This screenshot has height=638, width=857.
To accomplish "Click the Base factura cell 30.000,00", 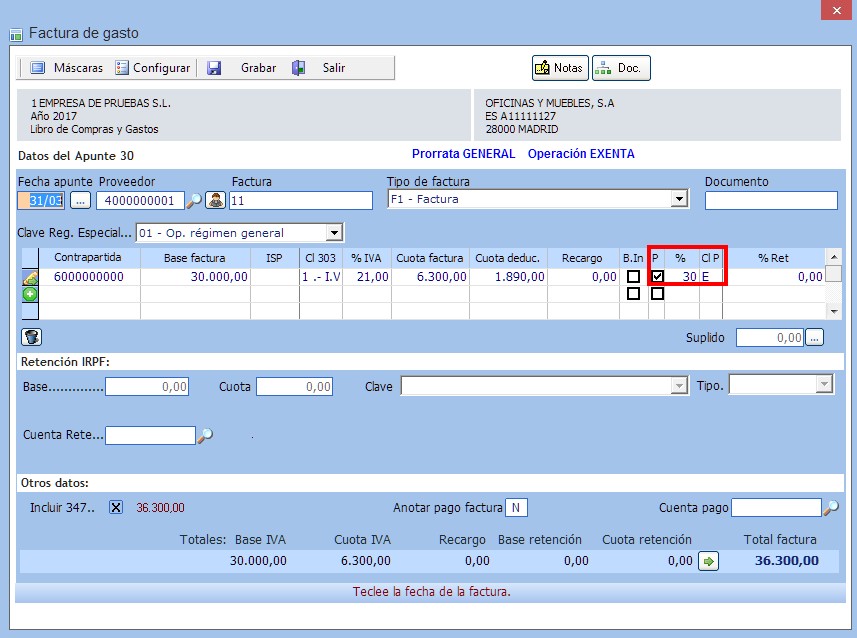I will 195,277.
